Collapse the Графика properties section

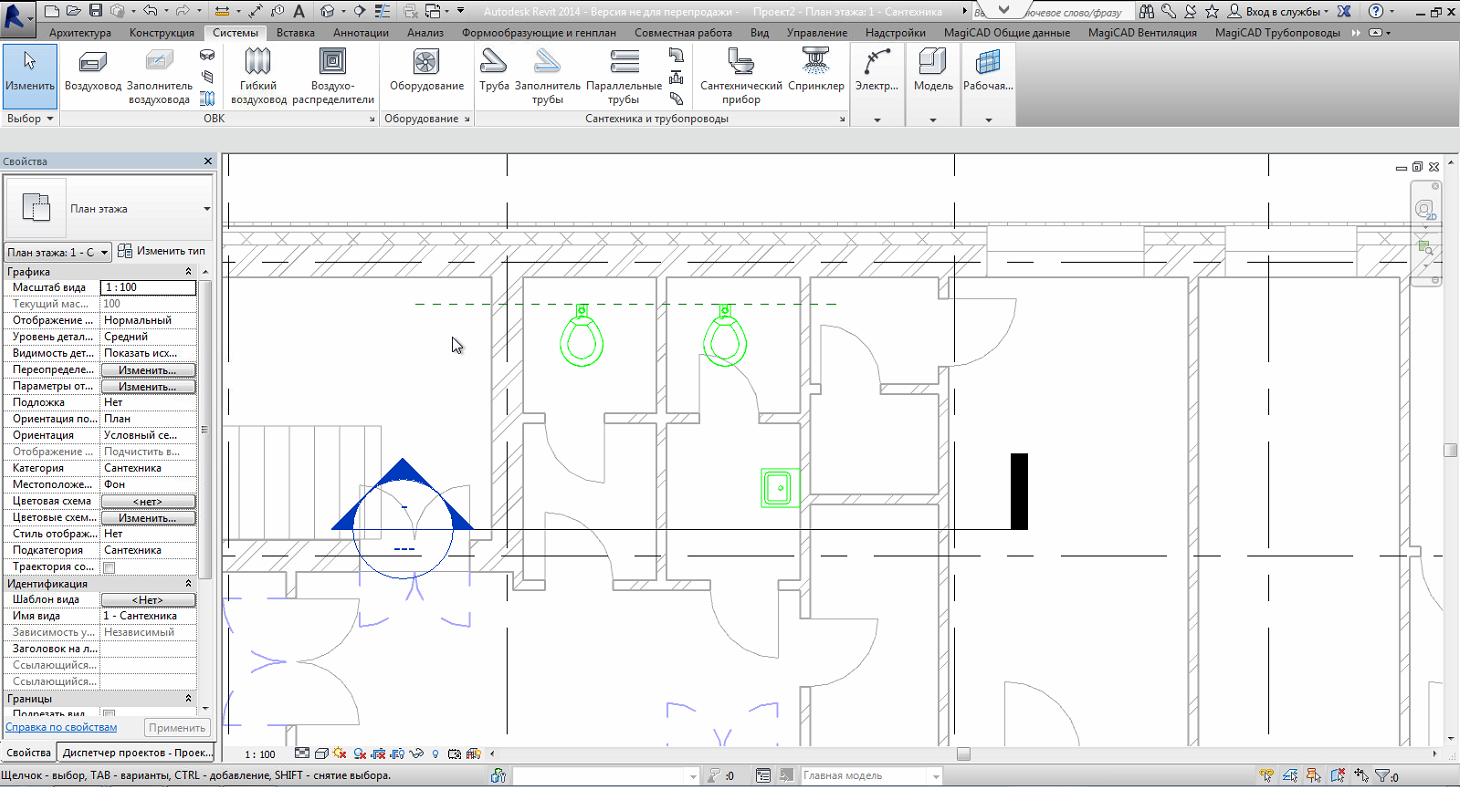click(x=188, y=272)
